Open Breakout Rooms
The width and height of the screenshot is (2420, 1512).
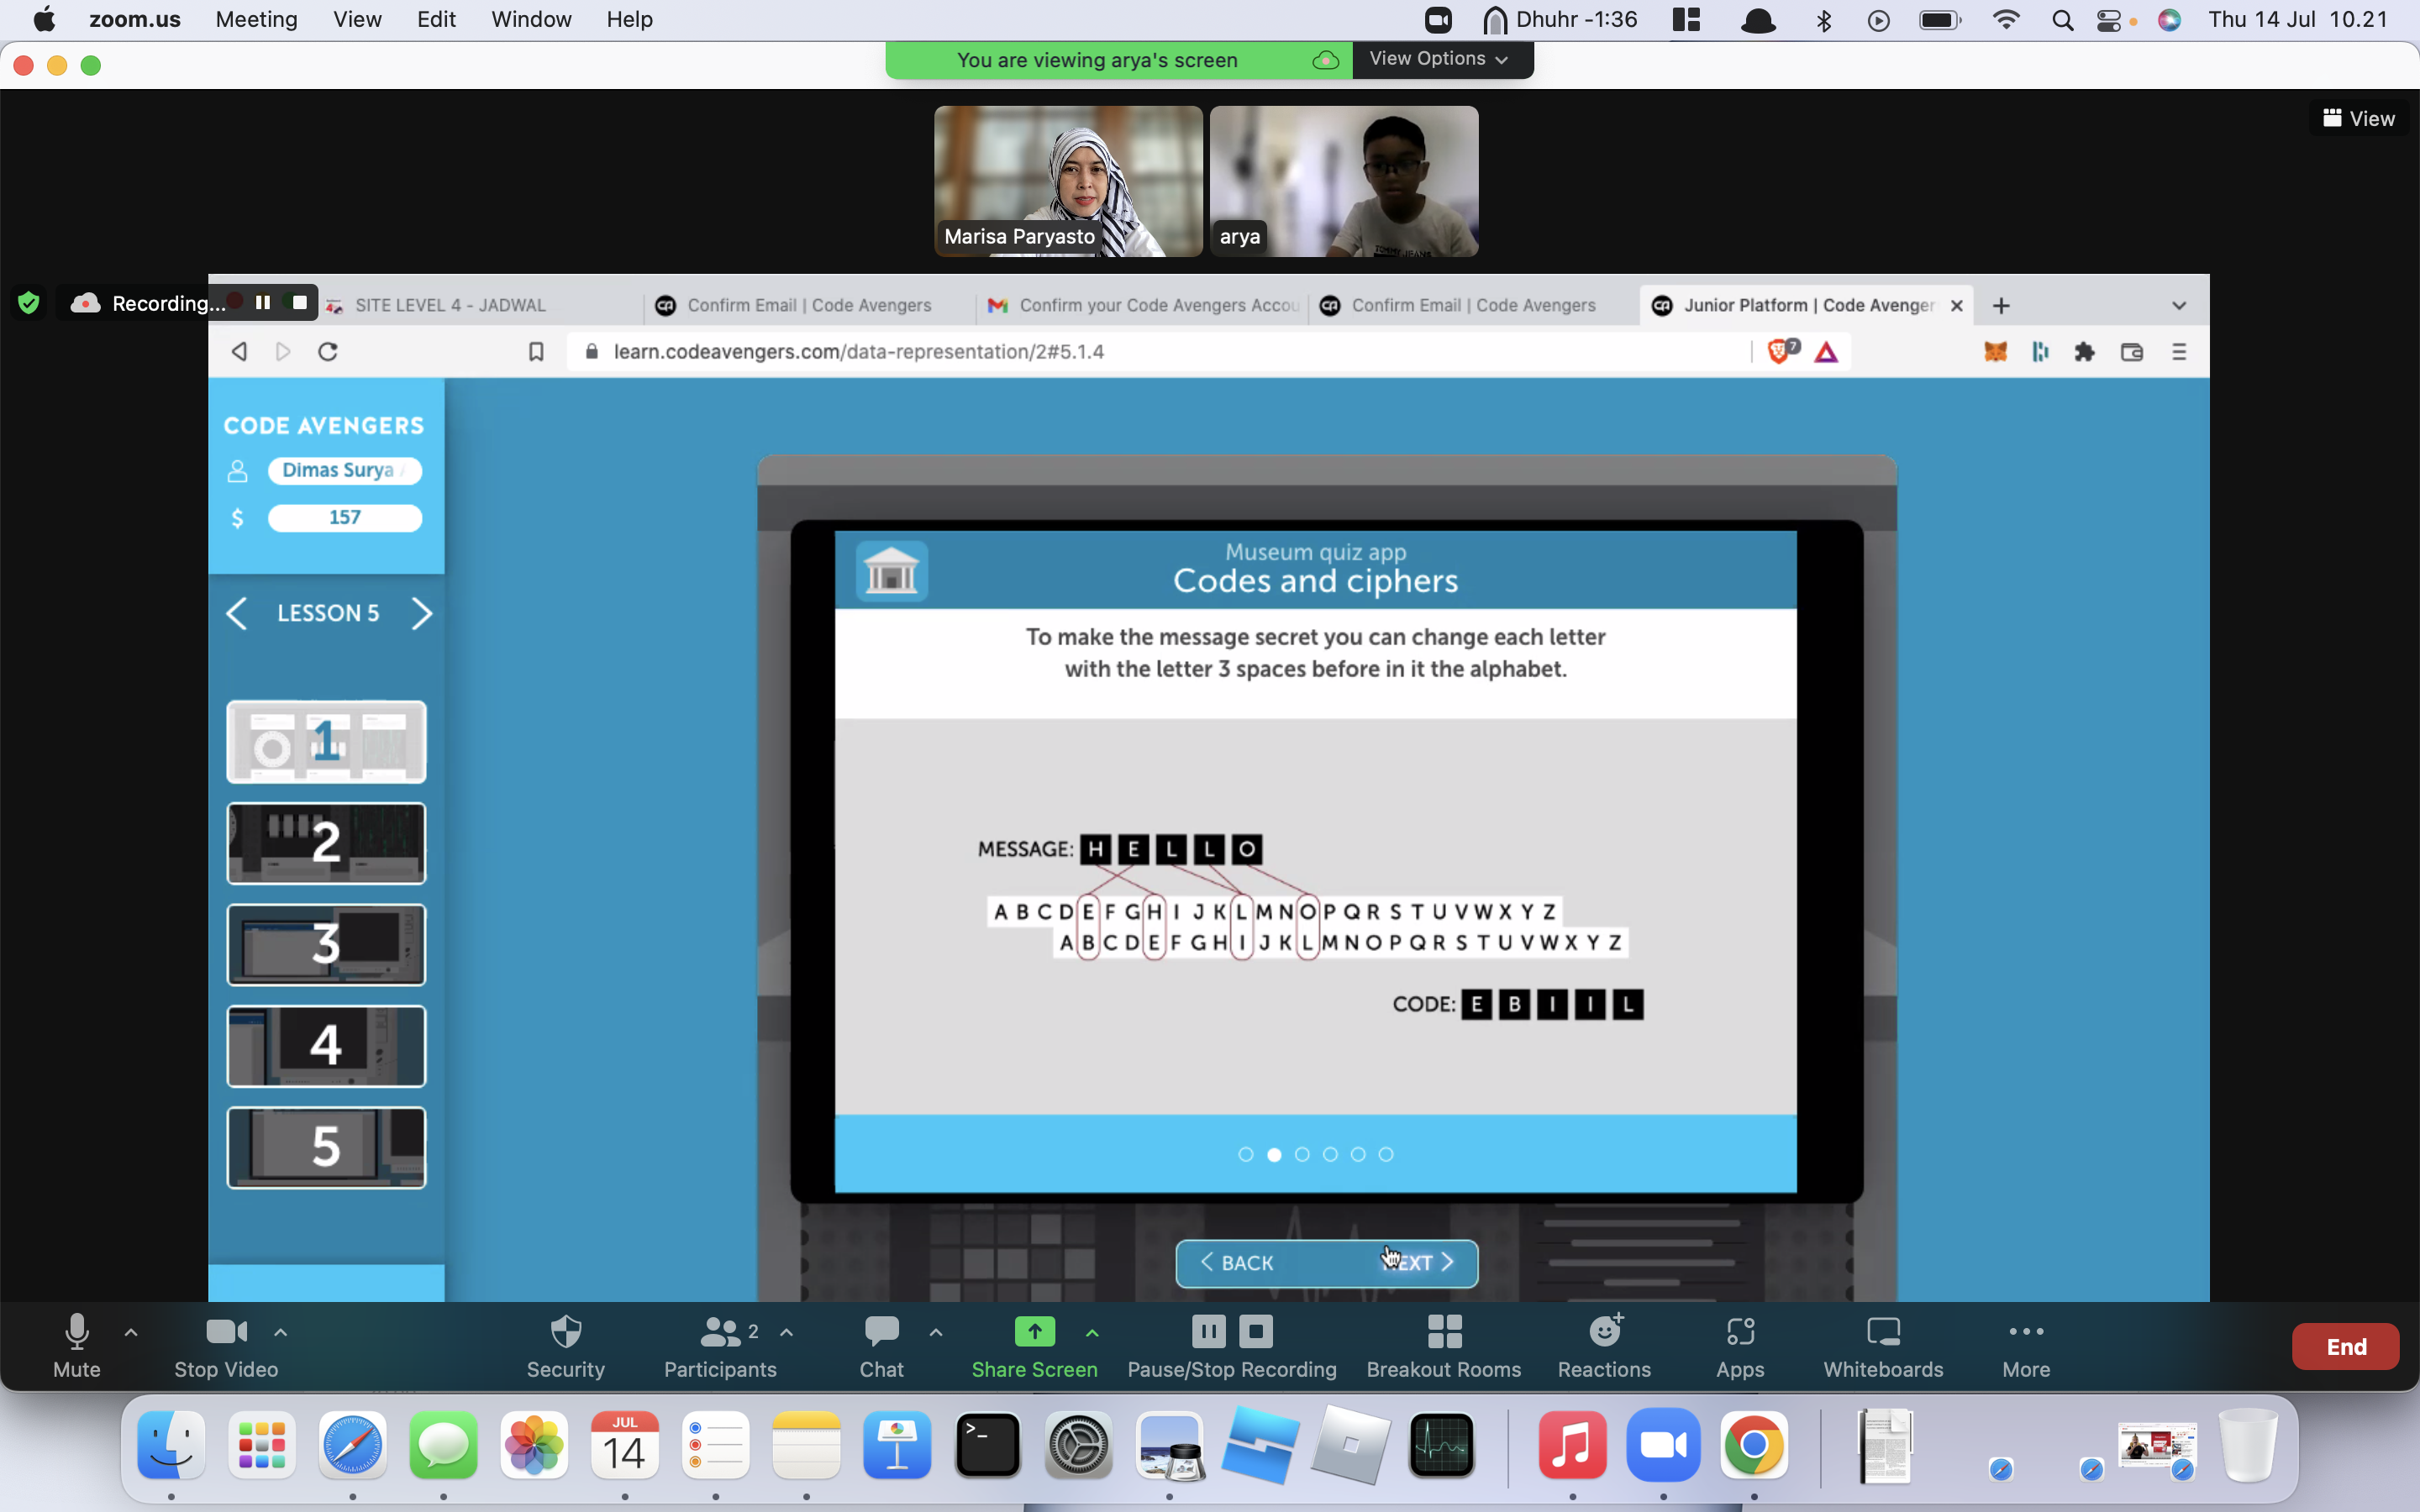tap(1444, 1346)
